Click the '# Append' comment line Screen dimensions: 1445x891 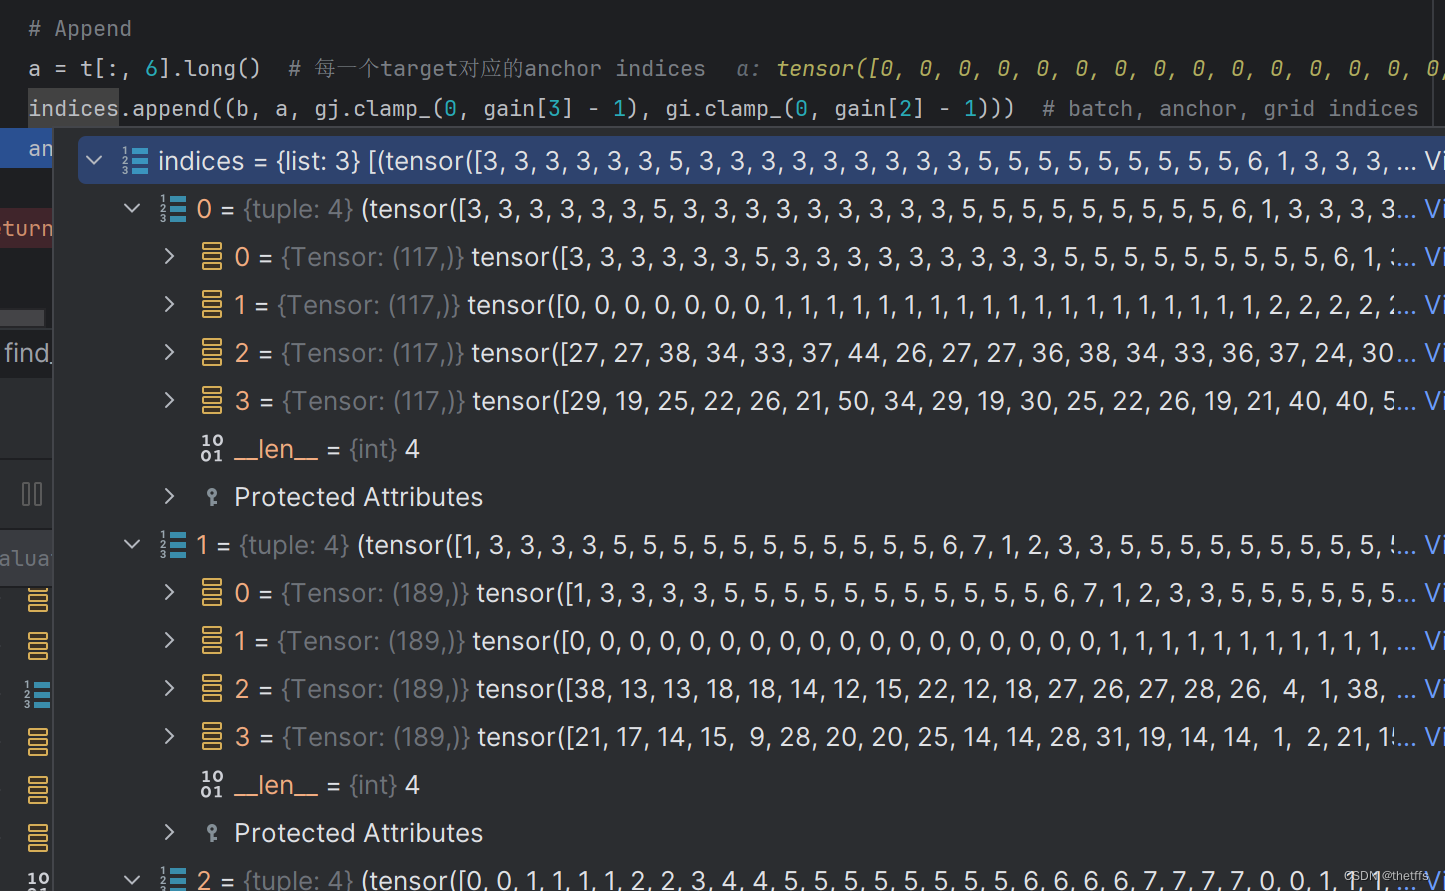coord(80,28)
